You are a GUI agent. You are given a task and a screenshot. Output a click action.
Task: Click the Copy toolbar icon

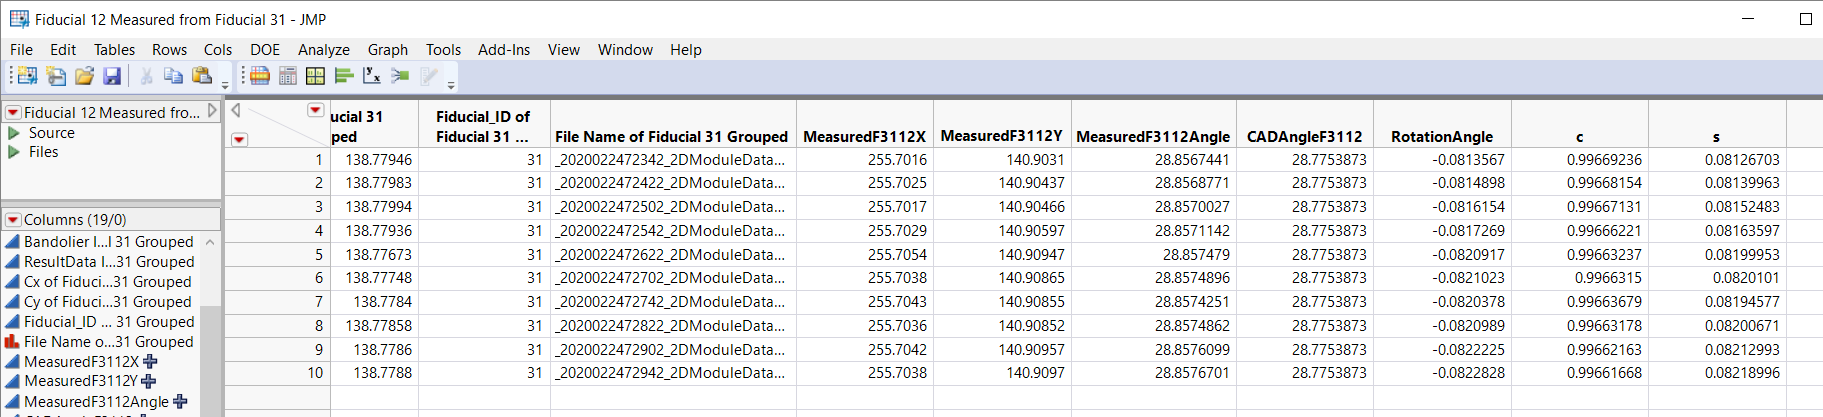coord(173,76)
